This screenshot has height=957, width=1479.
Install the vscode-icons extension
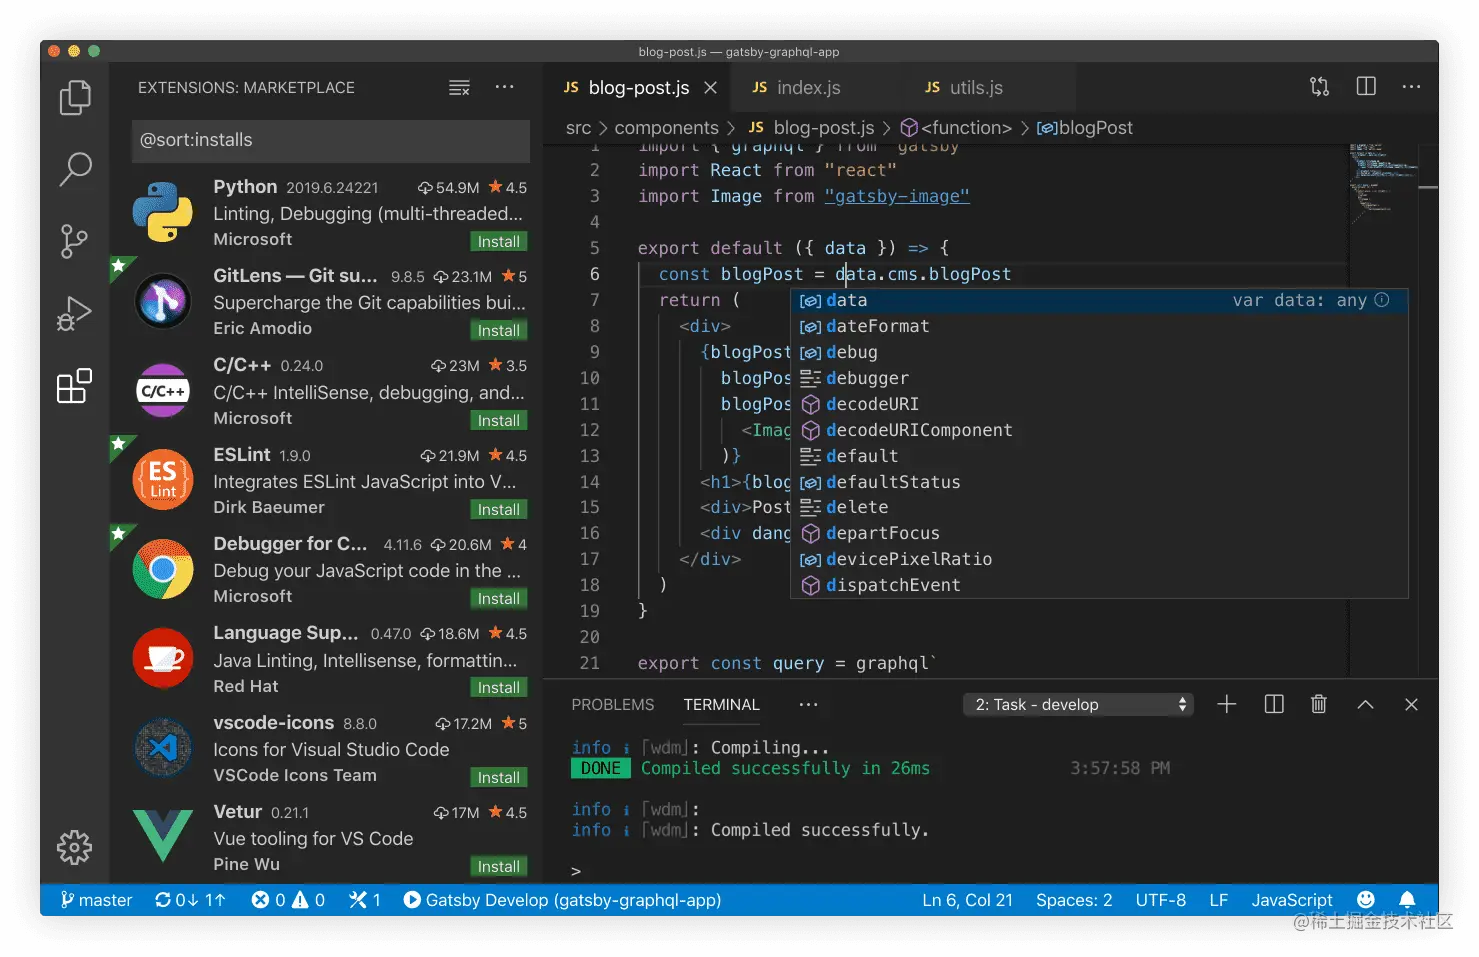498,777
